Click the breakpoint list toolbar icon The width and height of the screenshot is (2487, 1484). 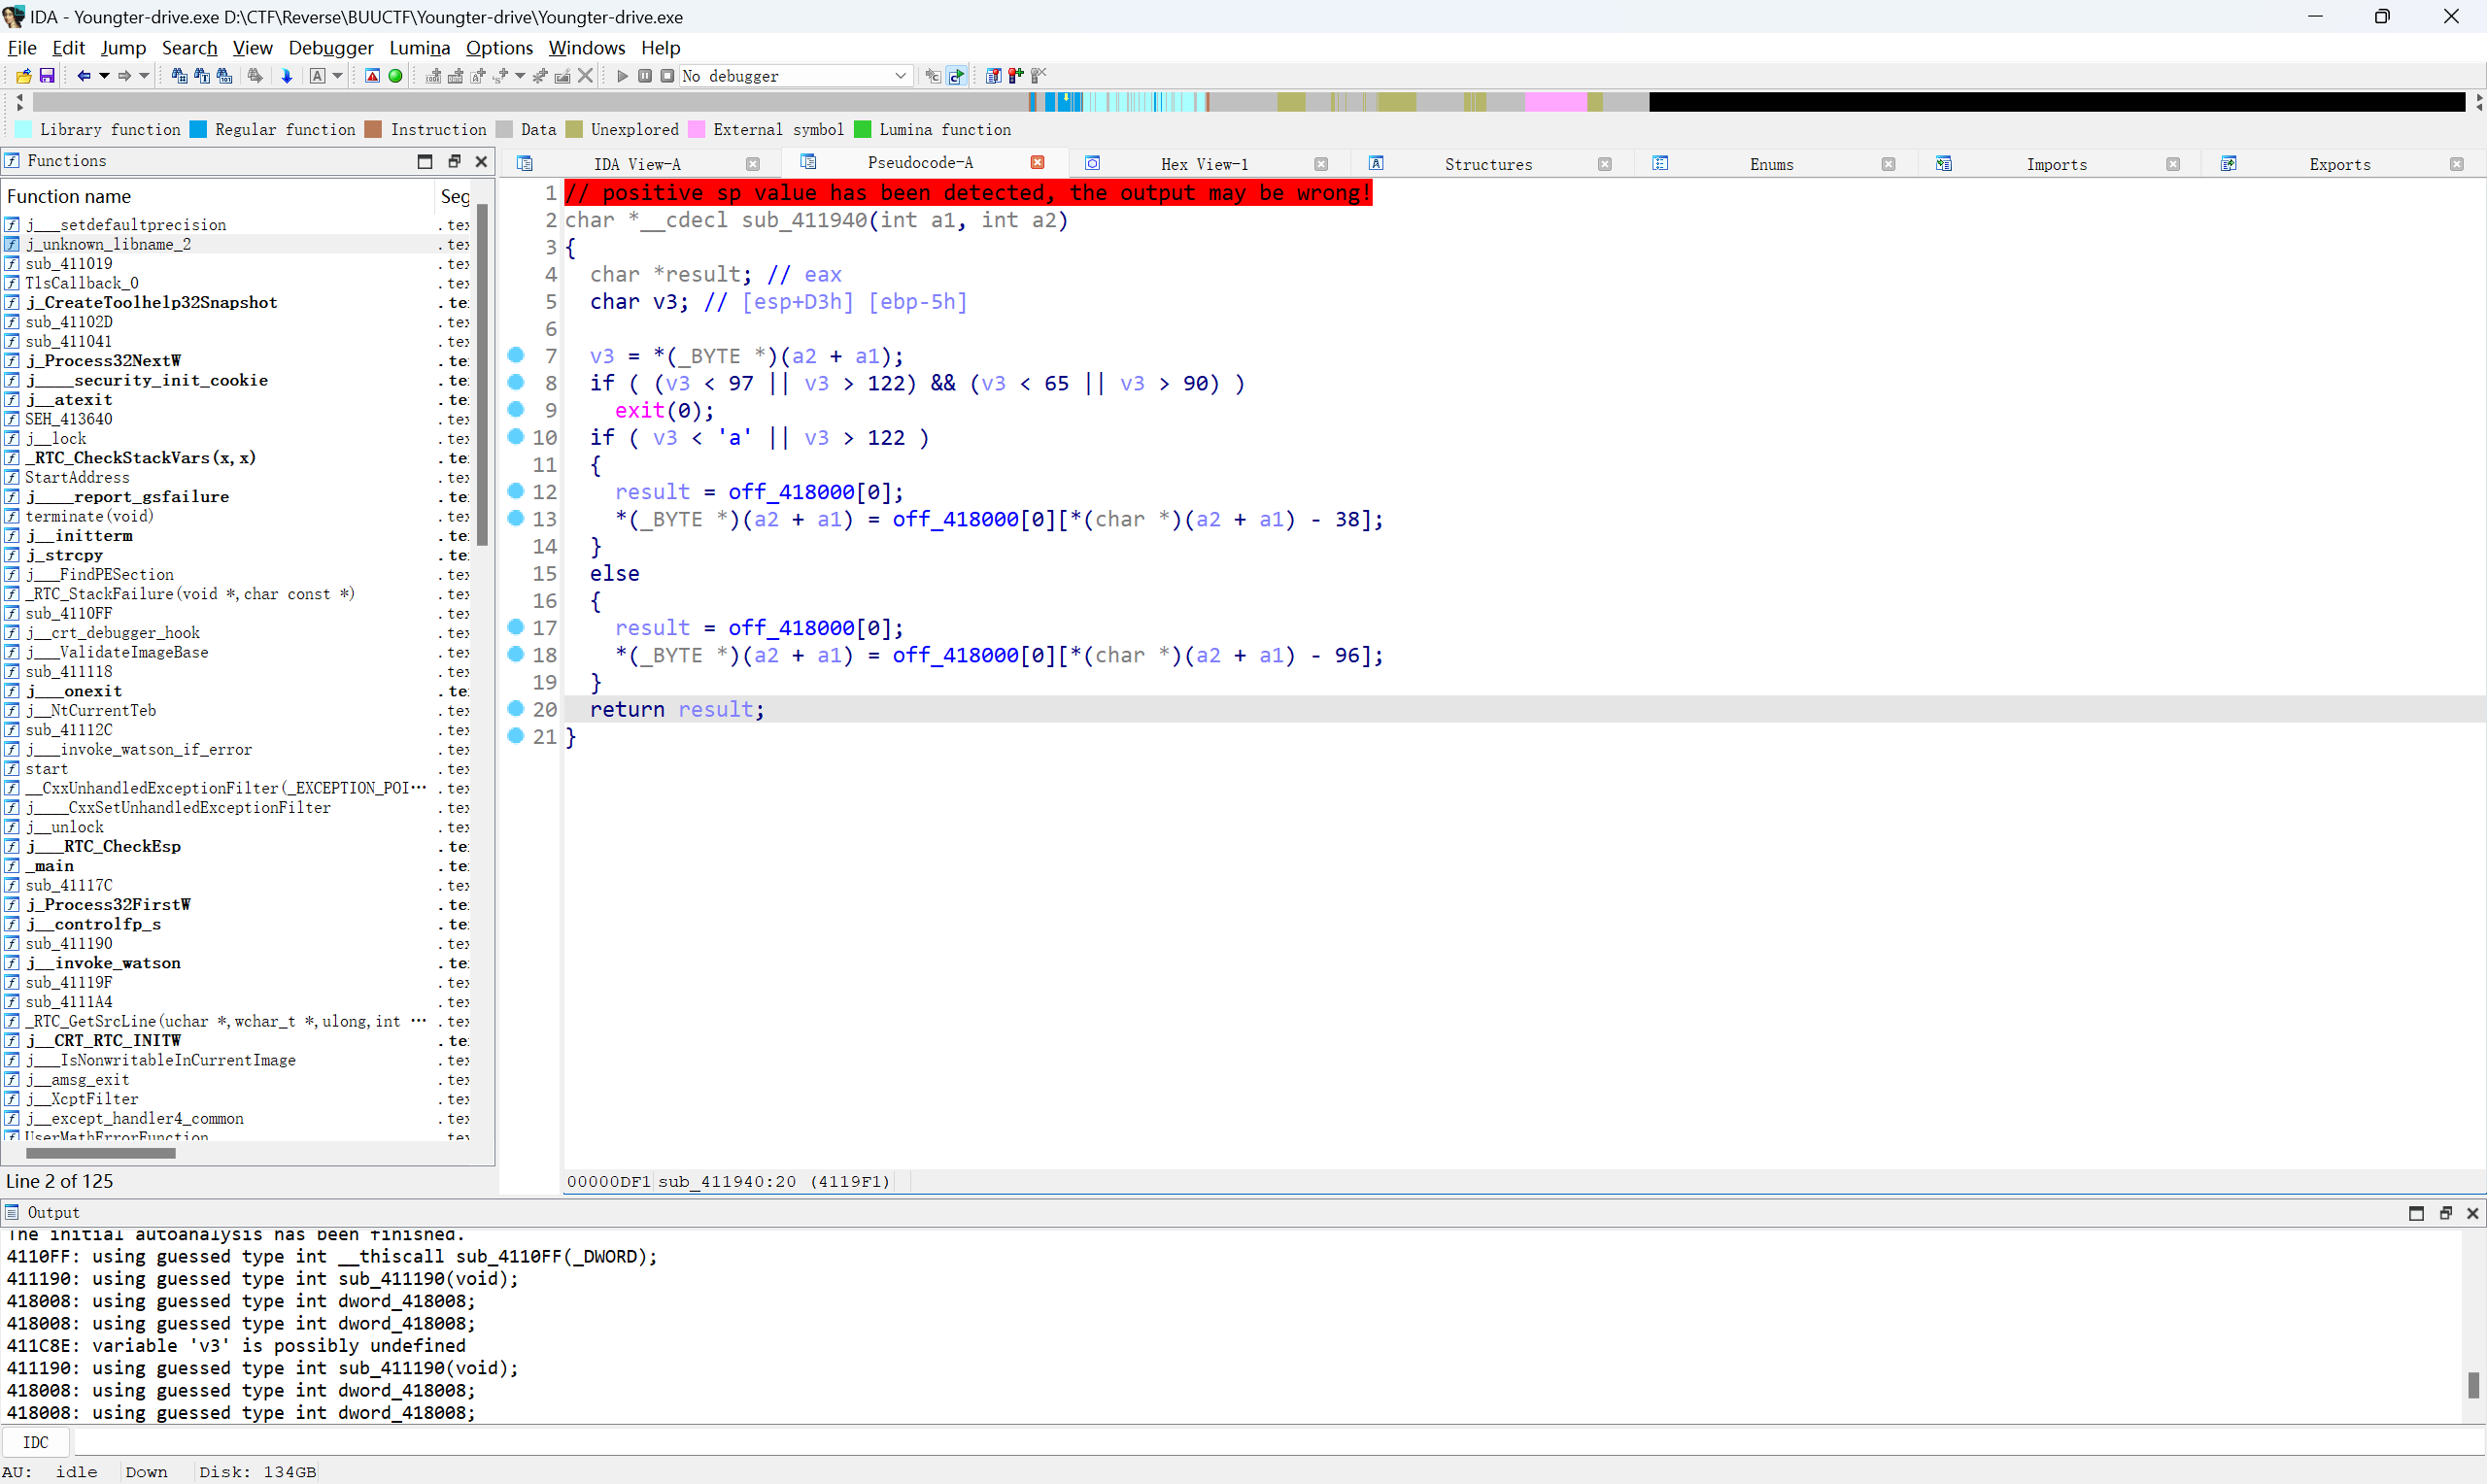993,76
